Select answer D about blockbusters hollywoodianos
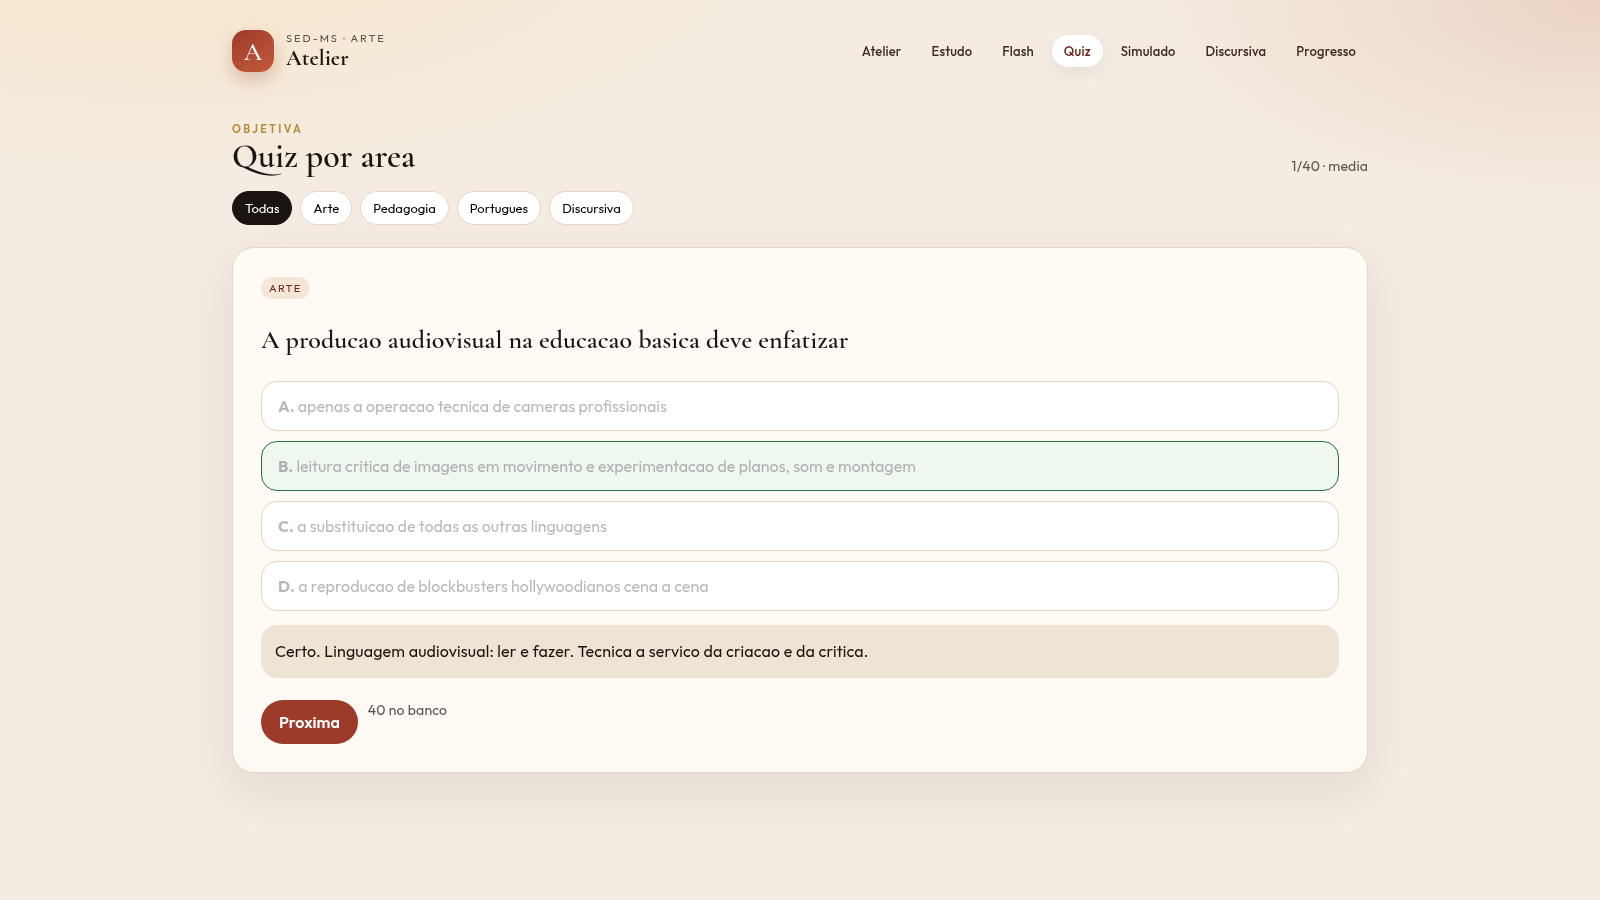This screenshot has height=900, width=1600. 800,586
